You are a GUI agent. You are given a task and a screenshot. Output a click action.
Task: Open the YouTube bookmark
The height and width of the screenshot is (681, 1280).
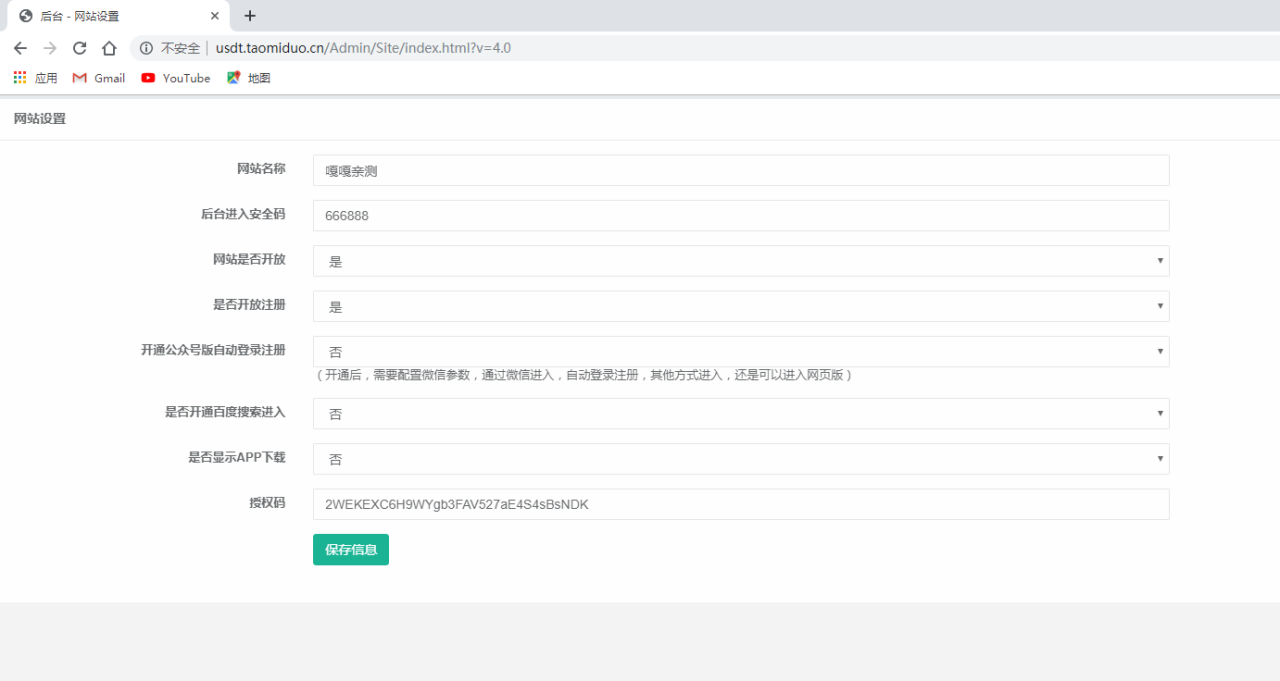[176, 78]
